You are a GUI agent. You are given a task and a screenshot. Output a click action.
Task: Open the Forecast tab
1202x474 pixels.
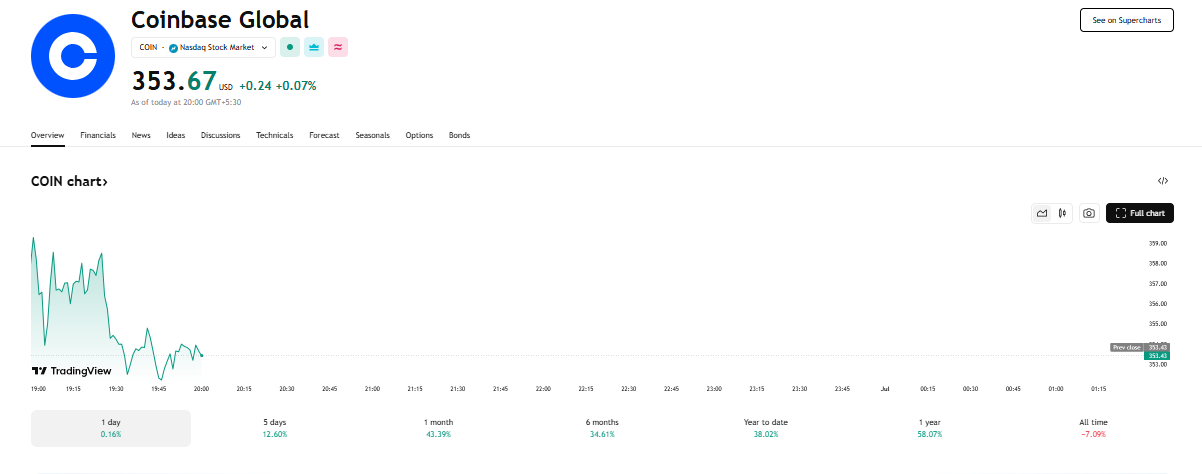(x=324, y=135)
